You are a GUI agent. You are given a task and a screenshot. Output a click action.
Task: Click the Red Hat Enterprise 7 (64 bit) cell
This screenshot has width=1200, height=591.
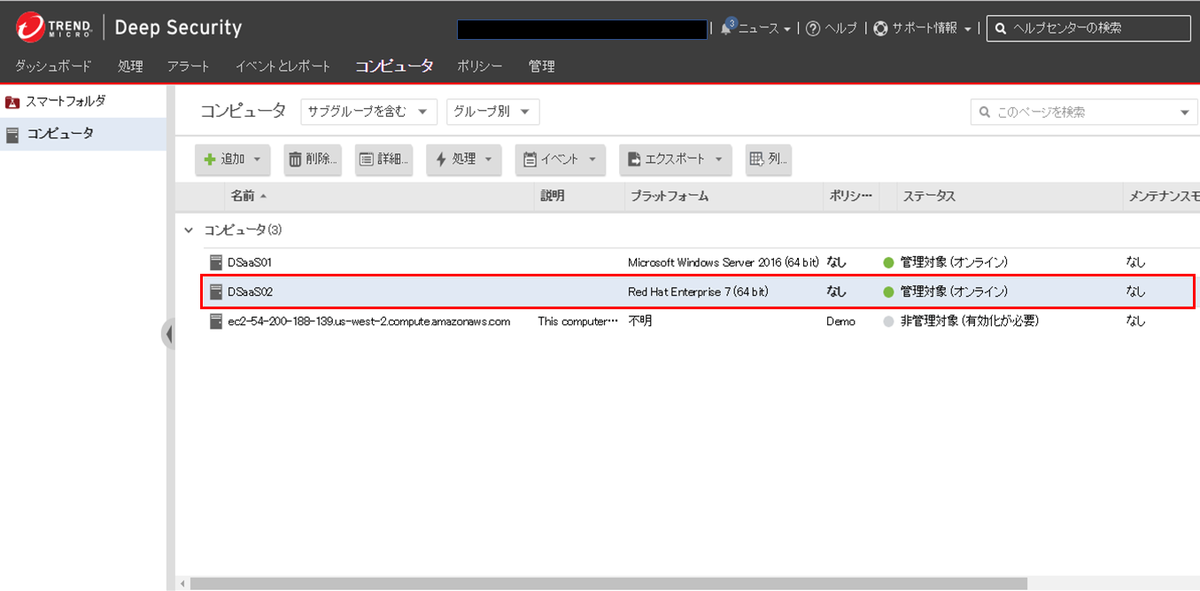pos(698,292)
